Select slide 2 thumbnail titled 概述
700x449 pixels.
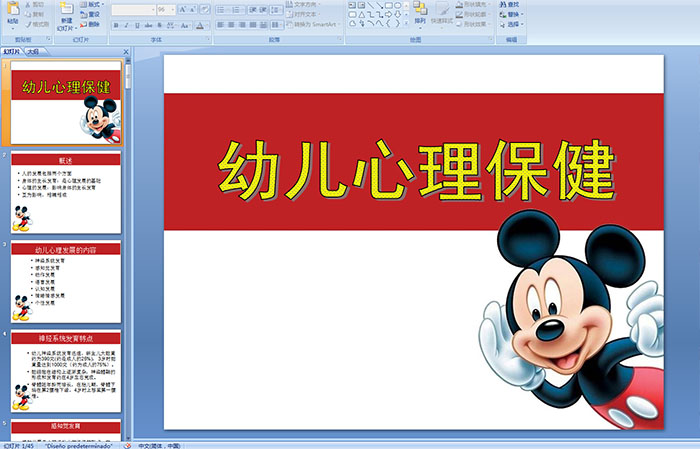(66, 193)
